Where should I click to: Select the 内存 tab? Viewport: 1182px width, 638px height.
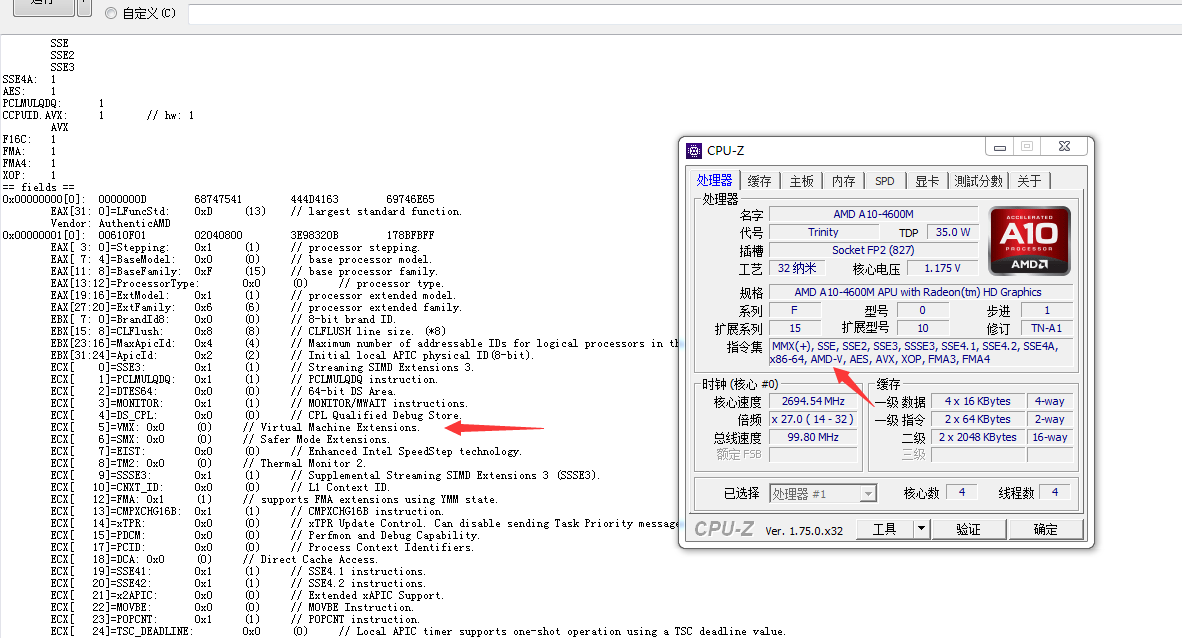844,181
